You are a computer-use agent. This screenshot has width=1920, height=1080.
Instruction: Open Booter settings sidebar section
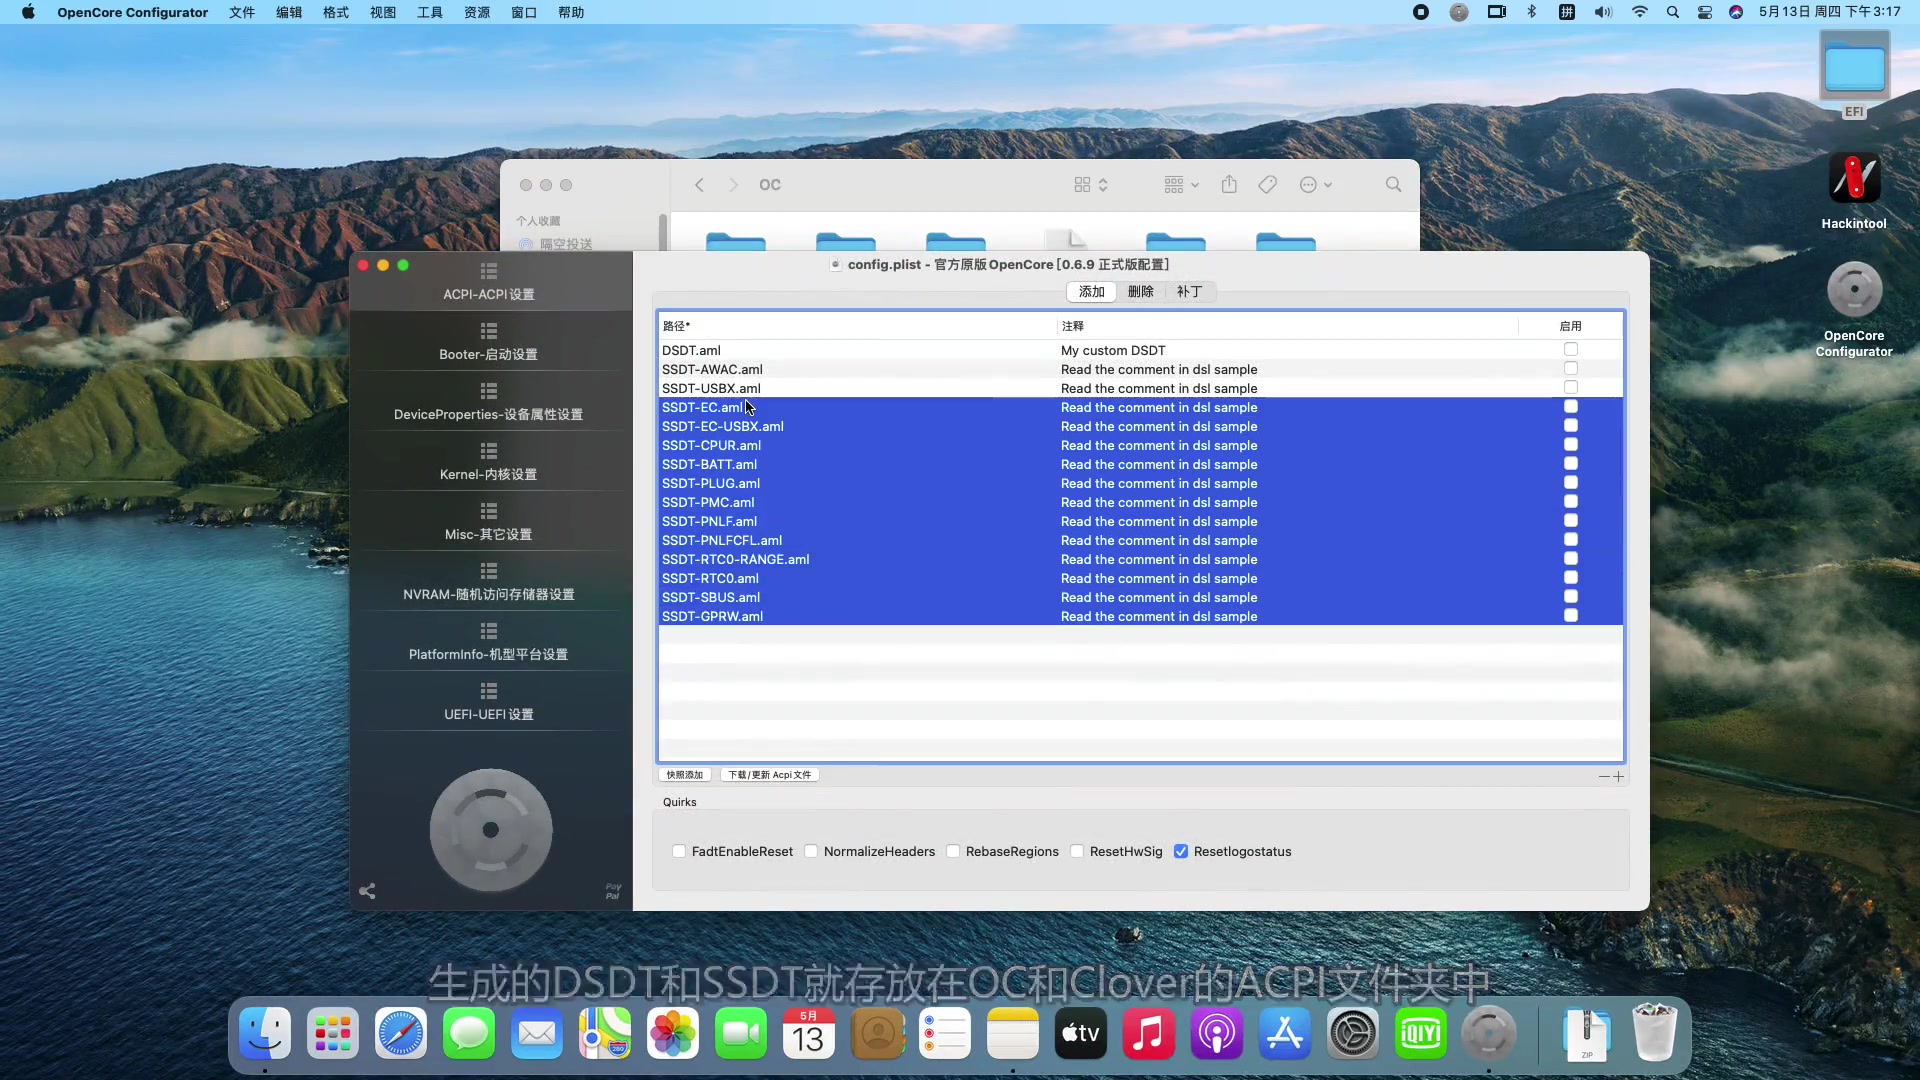(x=489, y=342)
